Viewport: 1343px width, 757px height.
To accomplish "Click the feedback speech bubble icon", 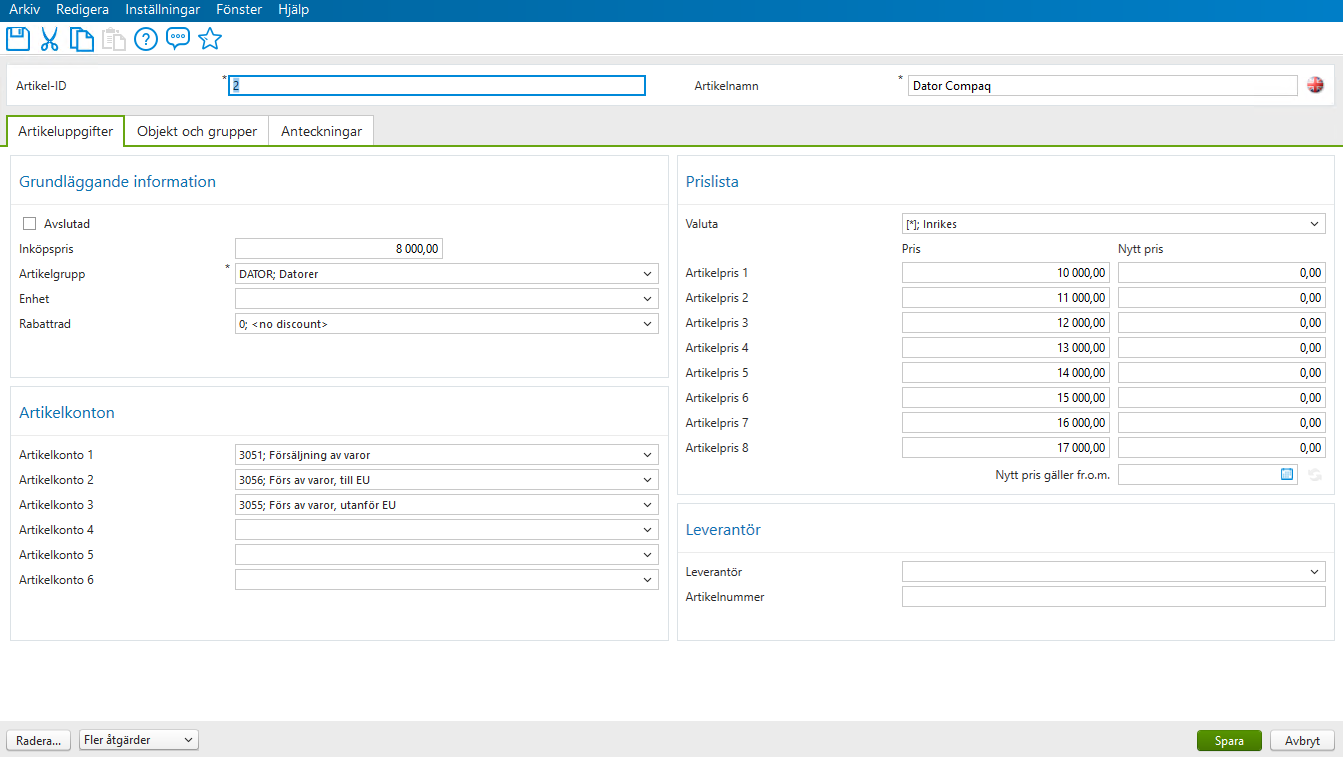I will click(x=178, y=38).
